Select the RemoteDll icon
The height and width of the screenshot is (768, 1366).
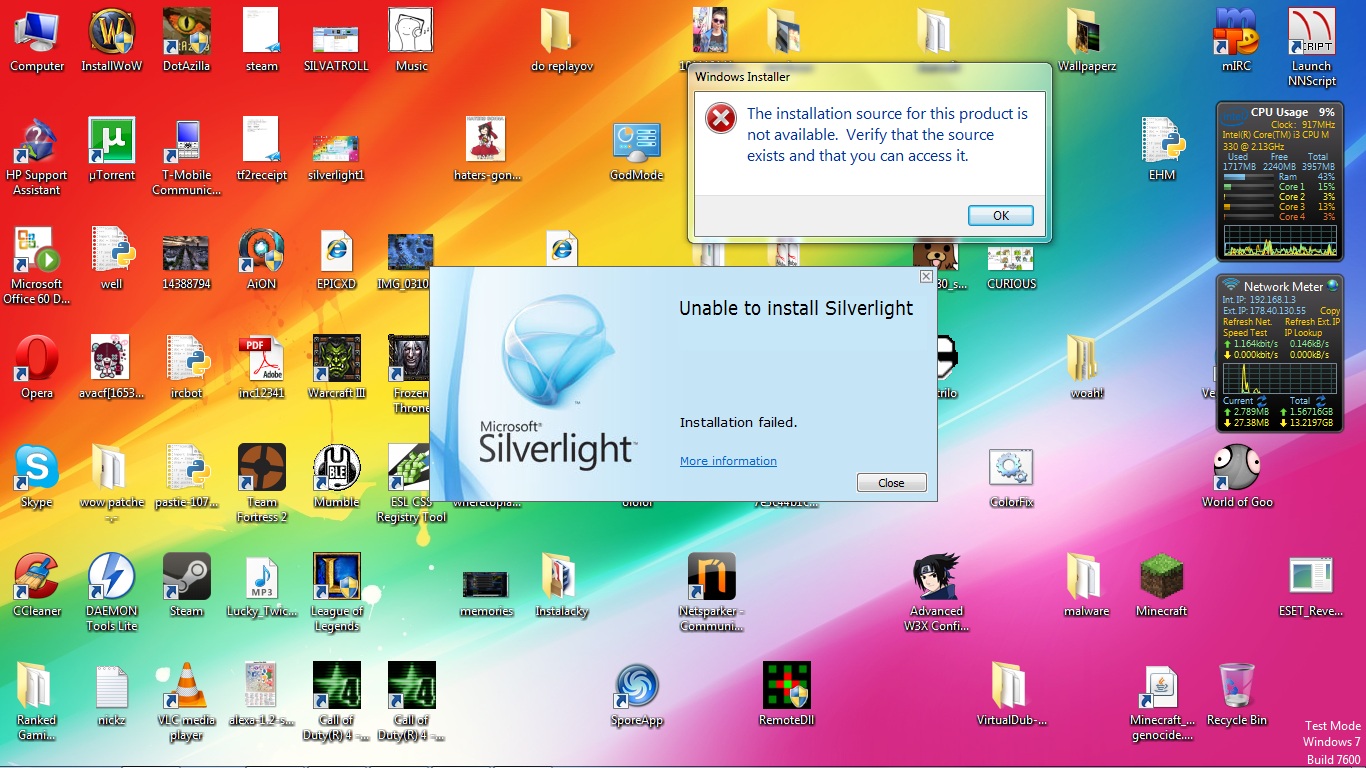(786, 694)
